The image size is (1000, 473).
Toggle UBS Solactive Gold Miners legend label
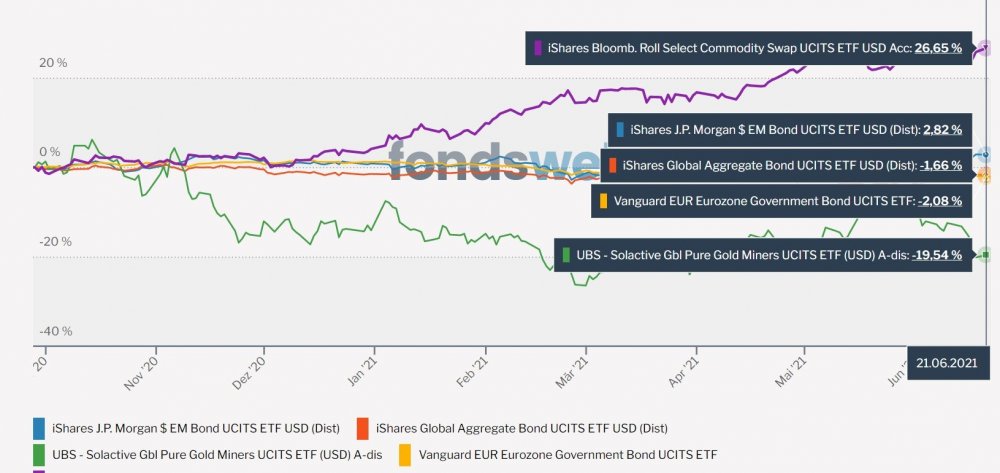coord(216,453)
